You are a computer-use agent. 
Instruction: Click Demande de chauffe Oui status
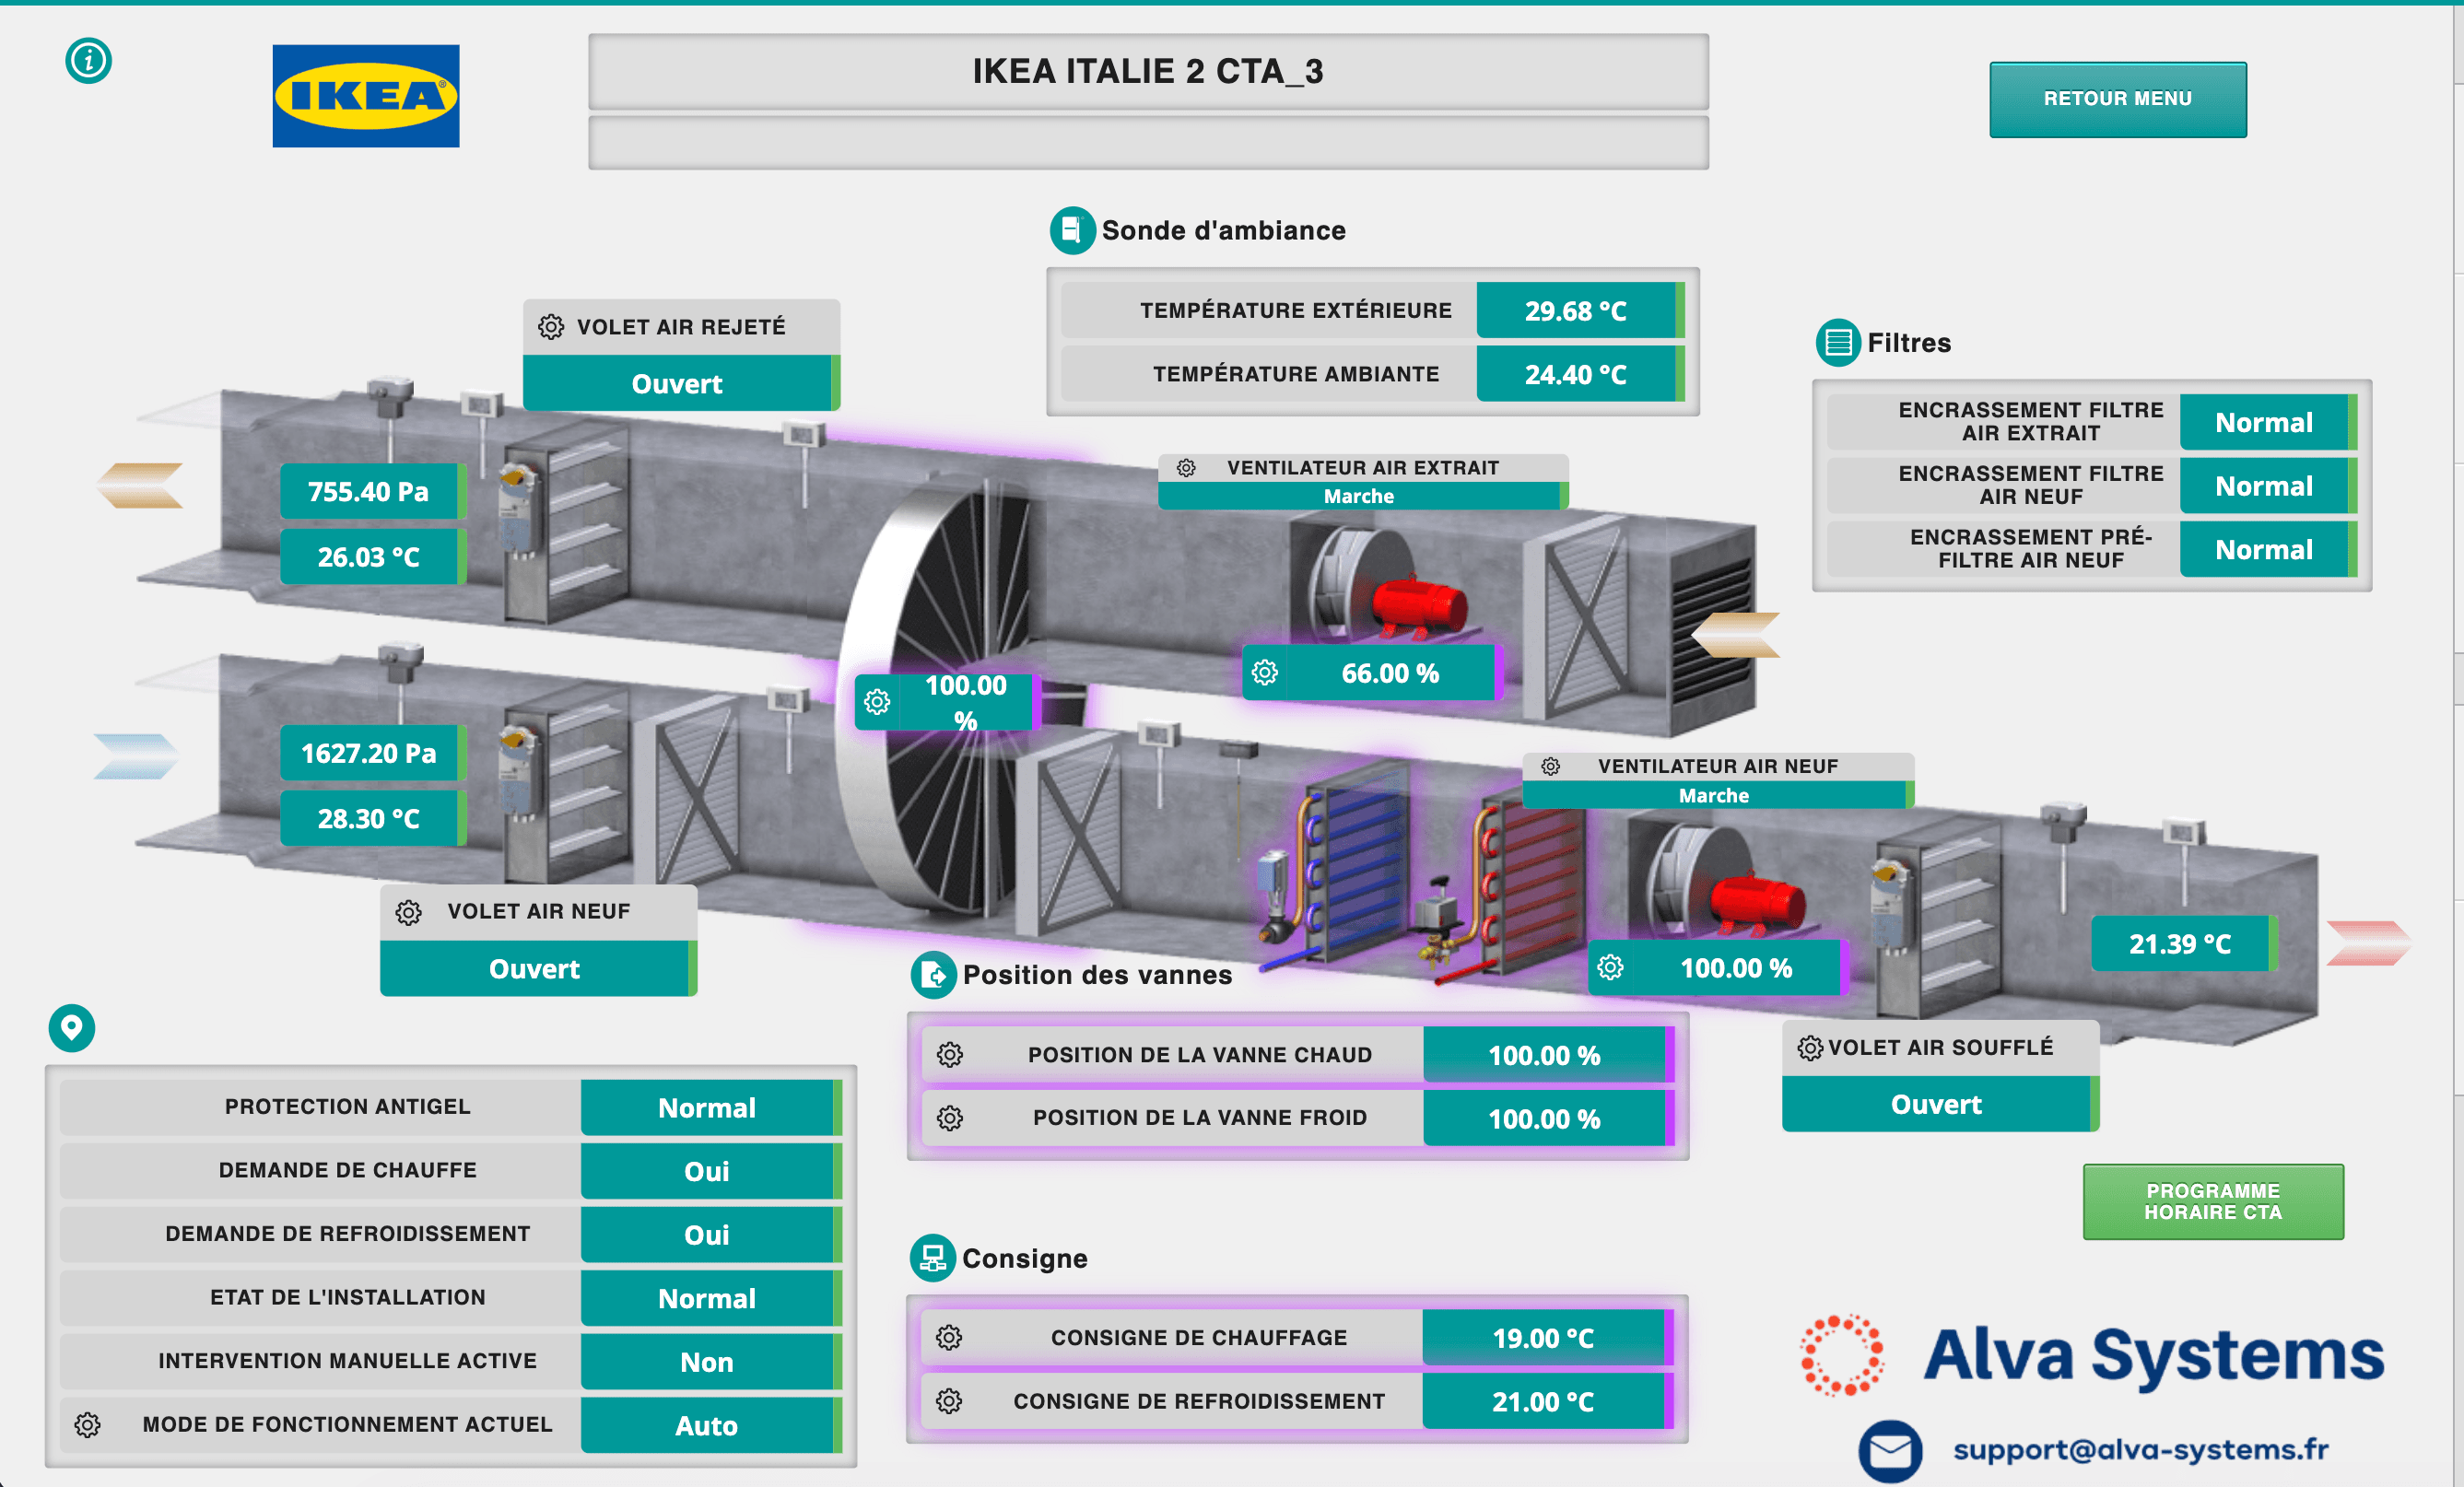pyautogui.click(x=710, y=1171)
